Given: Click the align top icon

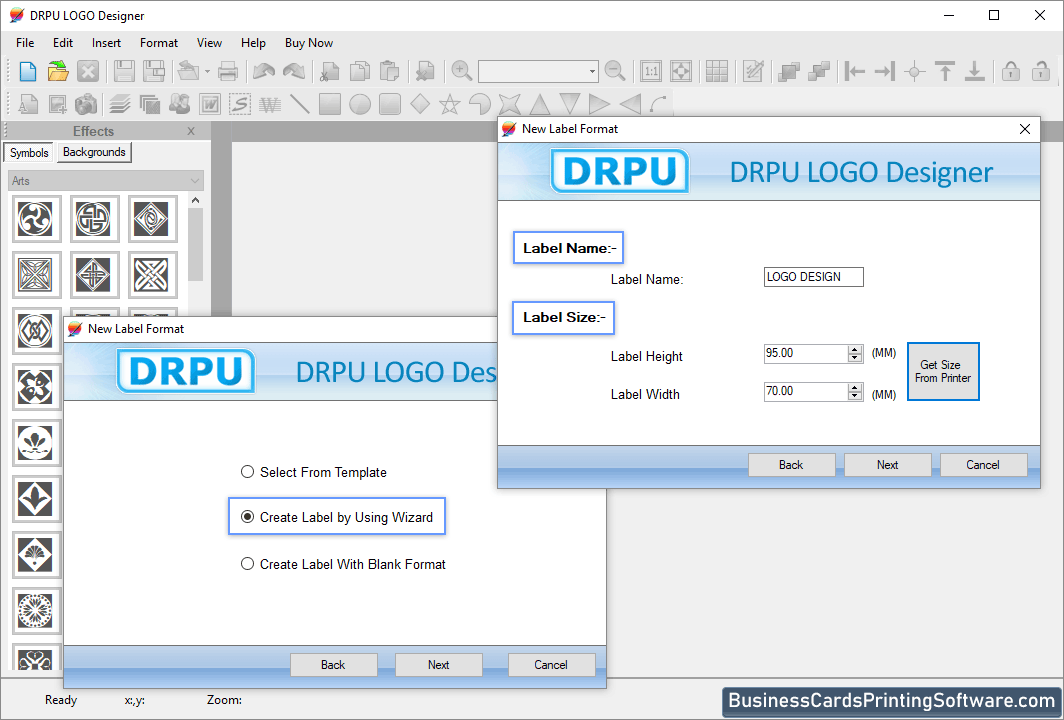Looking at the screenshot, I should pyautogui.click(x=945, y=71).
